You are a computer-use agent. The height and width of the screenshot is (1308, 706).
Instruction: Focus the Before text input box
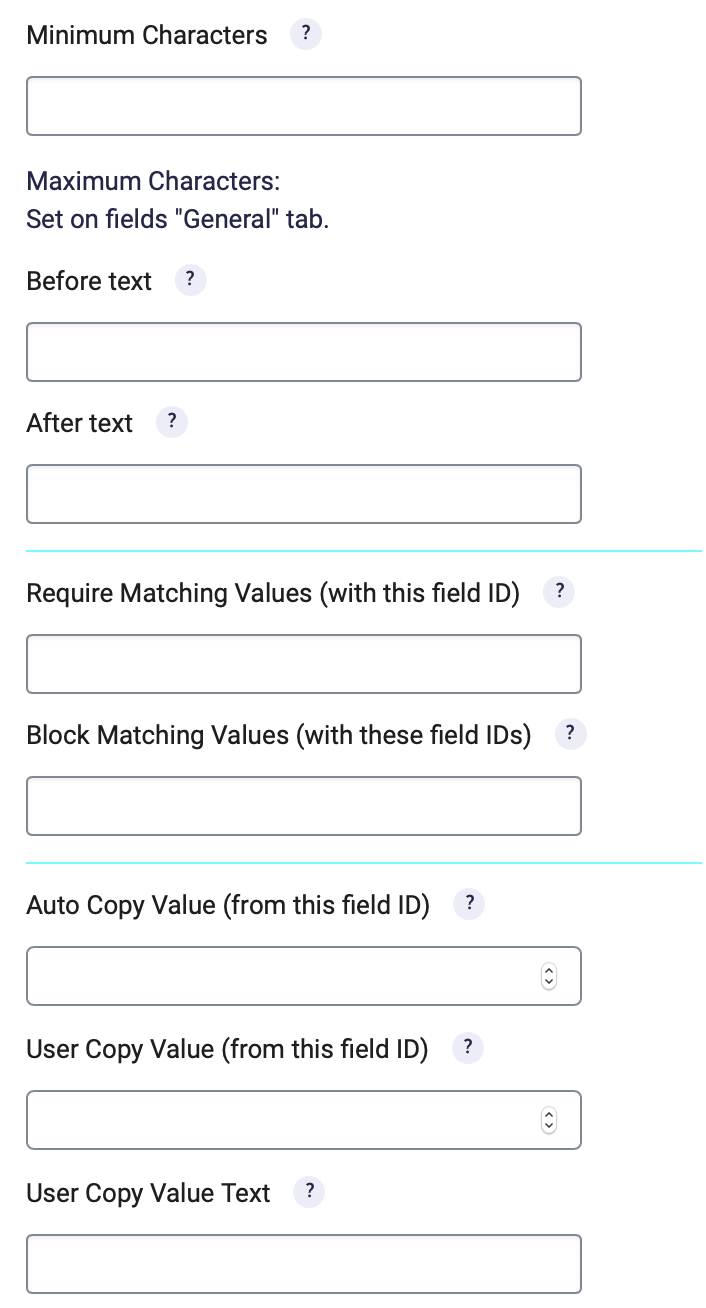(304, 352)
